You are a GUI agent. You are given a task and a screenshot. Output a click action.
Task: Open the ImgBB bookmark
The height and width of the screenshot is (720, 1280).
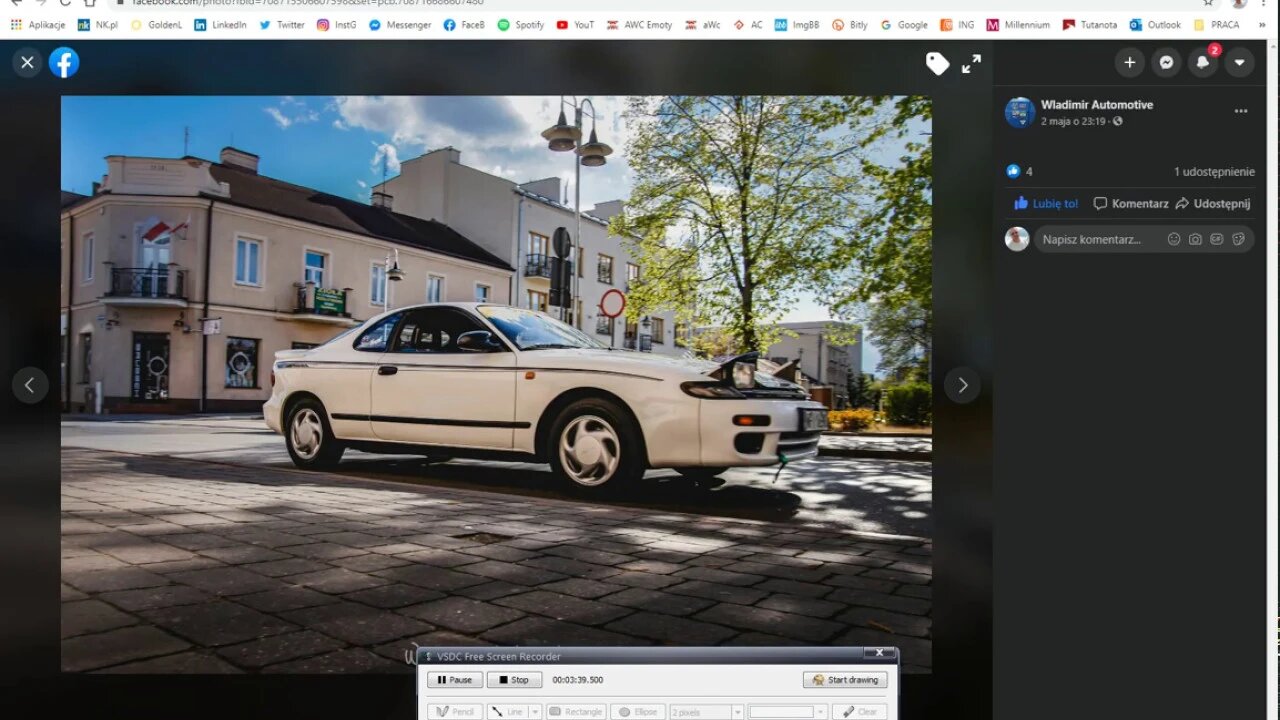pos(797,25)
